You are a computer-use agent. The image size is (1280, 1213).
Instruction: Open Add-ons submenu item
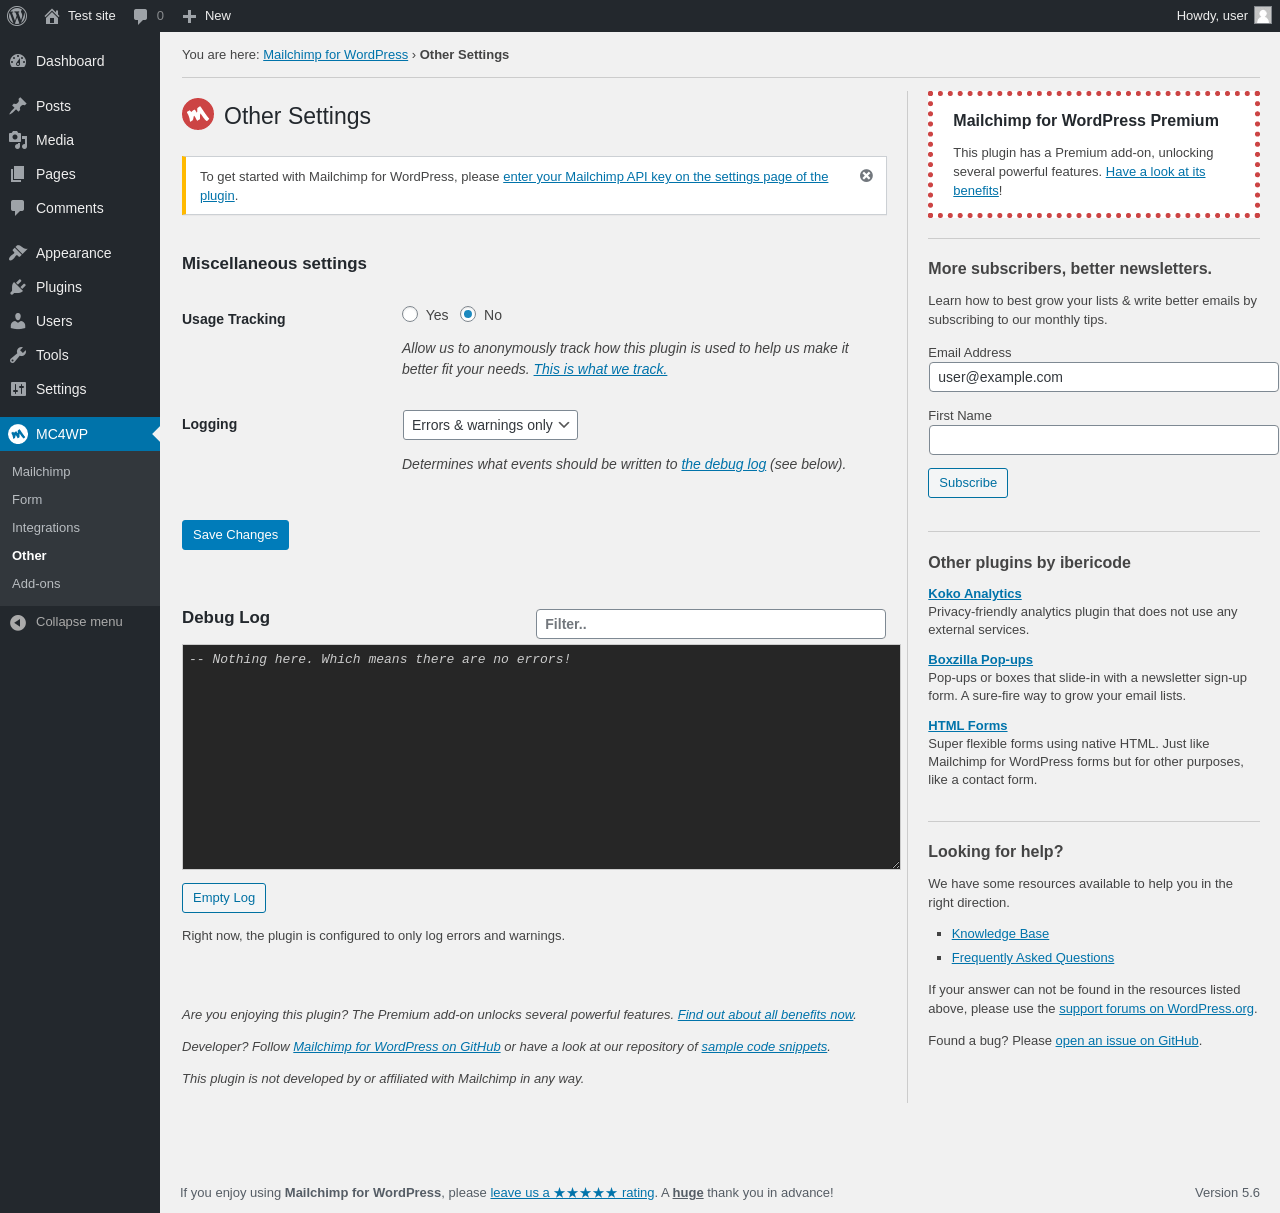tap(36, 584)
